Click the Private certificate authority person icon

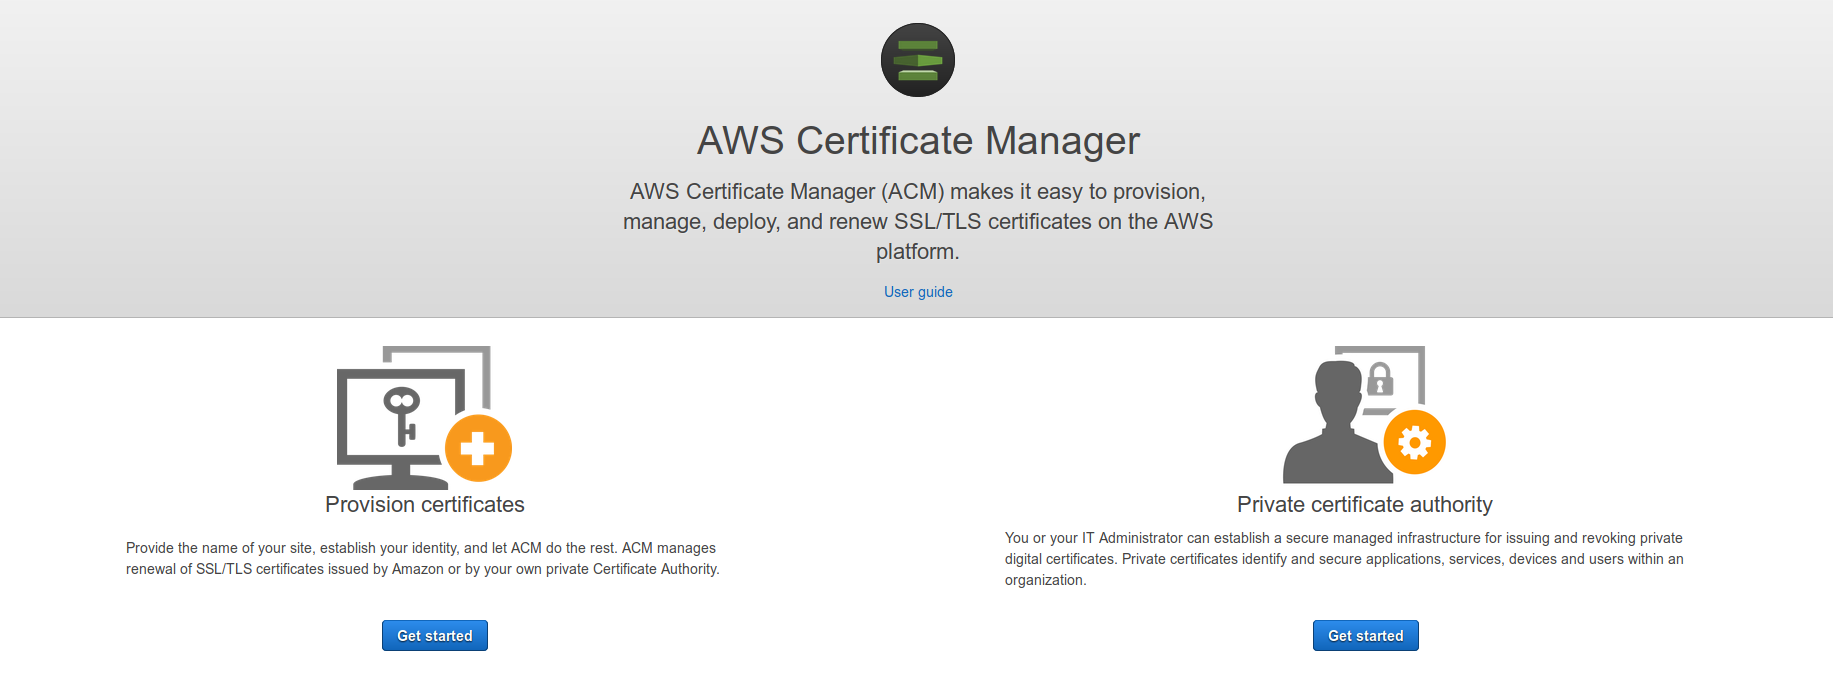(x=1364, y=415)
